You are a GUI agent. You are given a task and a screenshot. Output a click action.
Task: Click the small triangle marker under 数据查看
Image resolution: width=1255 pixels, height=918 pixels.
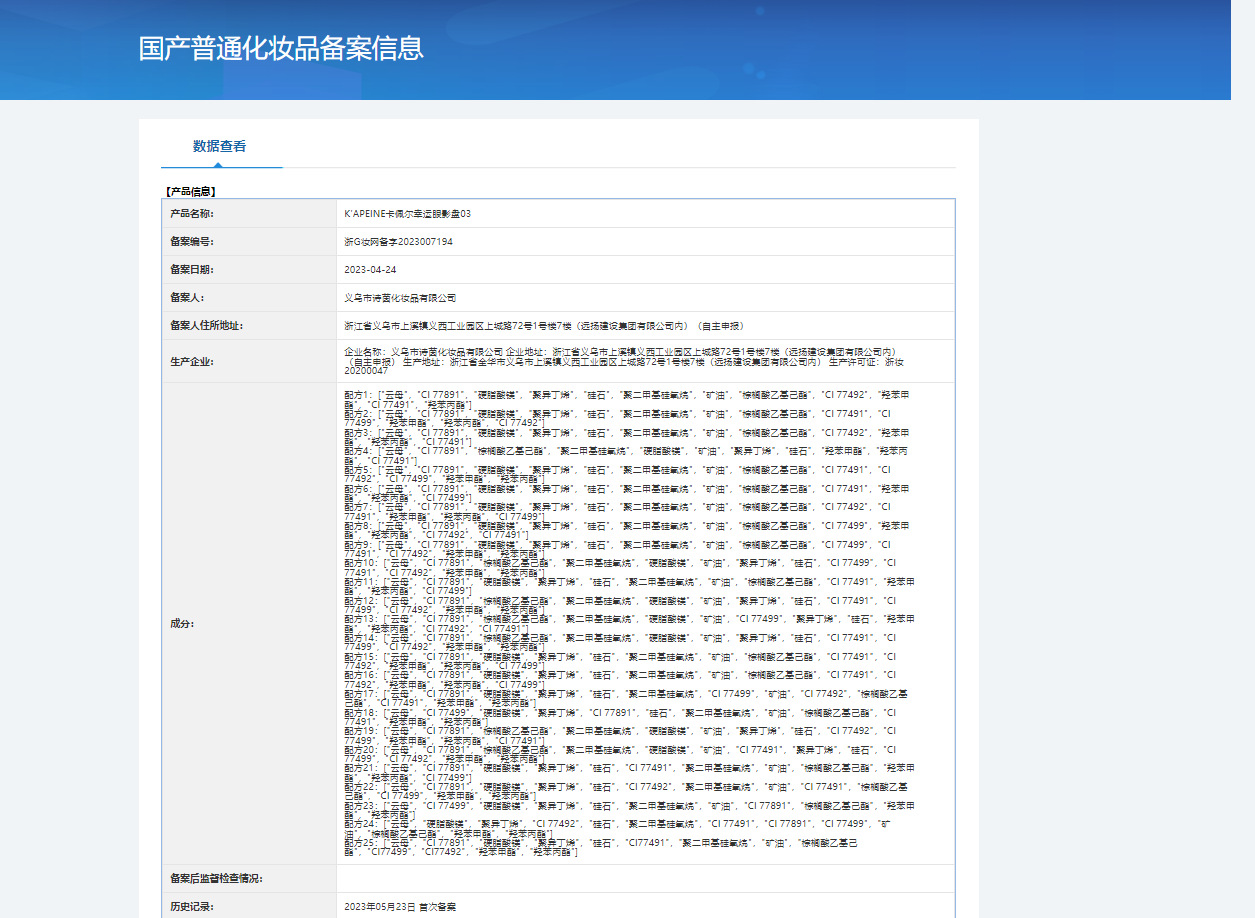pyautogui.click(x=218, y=165)
